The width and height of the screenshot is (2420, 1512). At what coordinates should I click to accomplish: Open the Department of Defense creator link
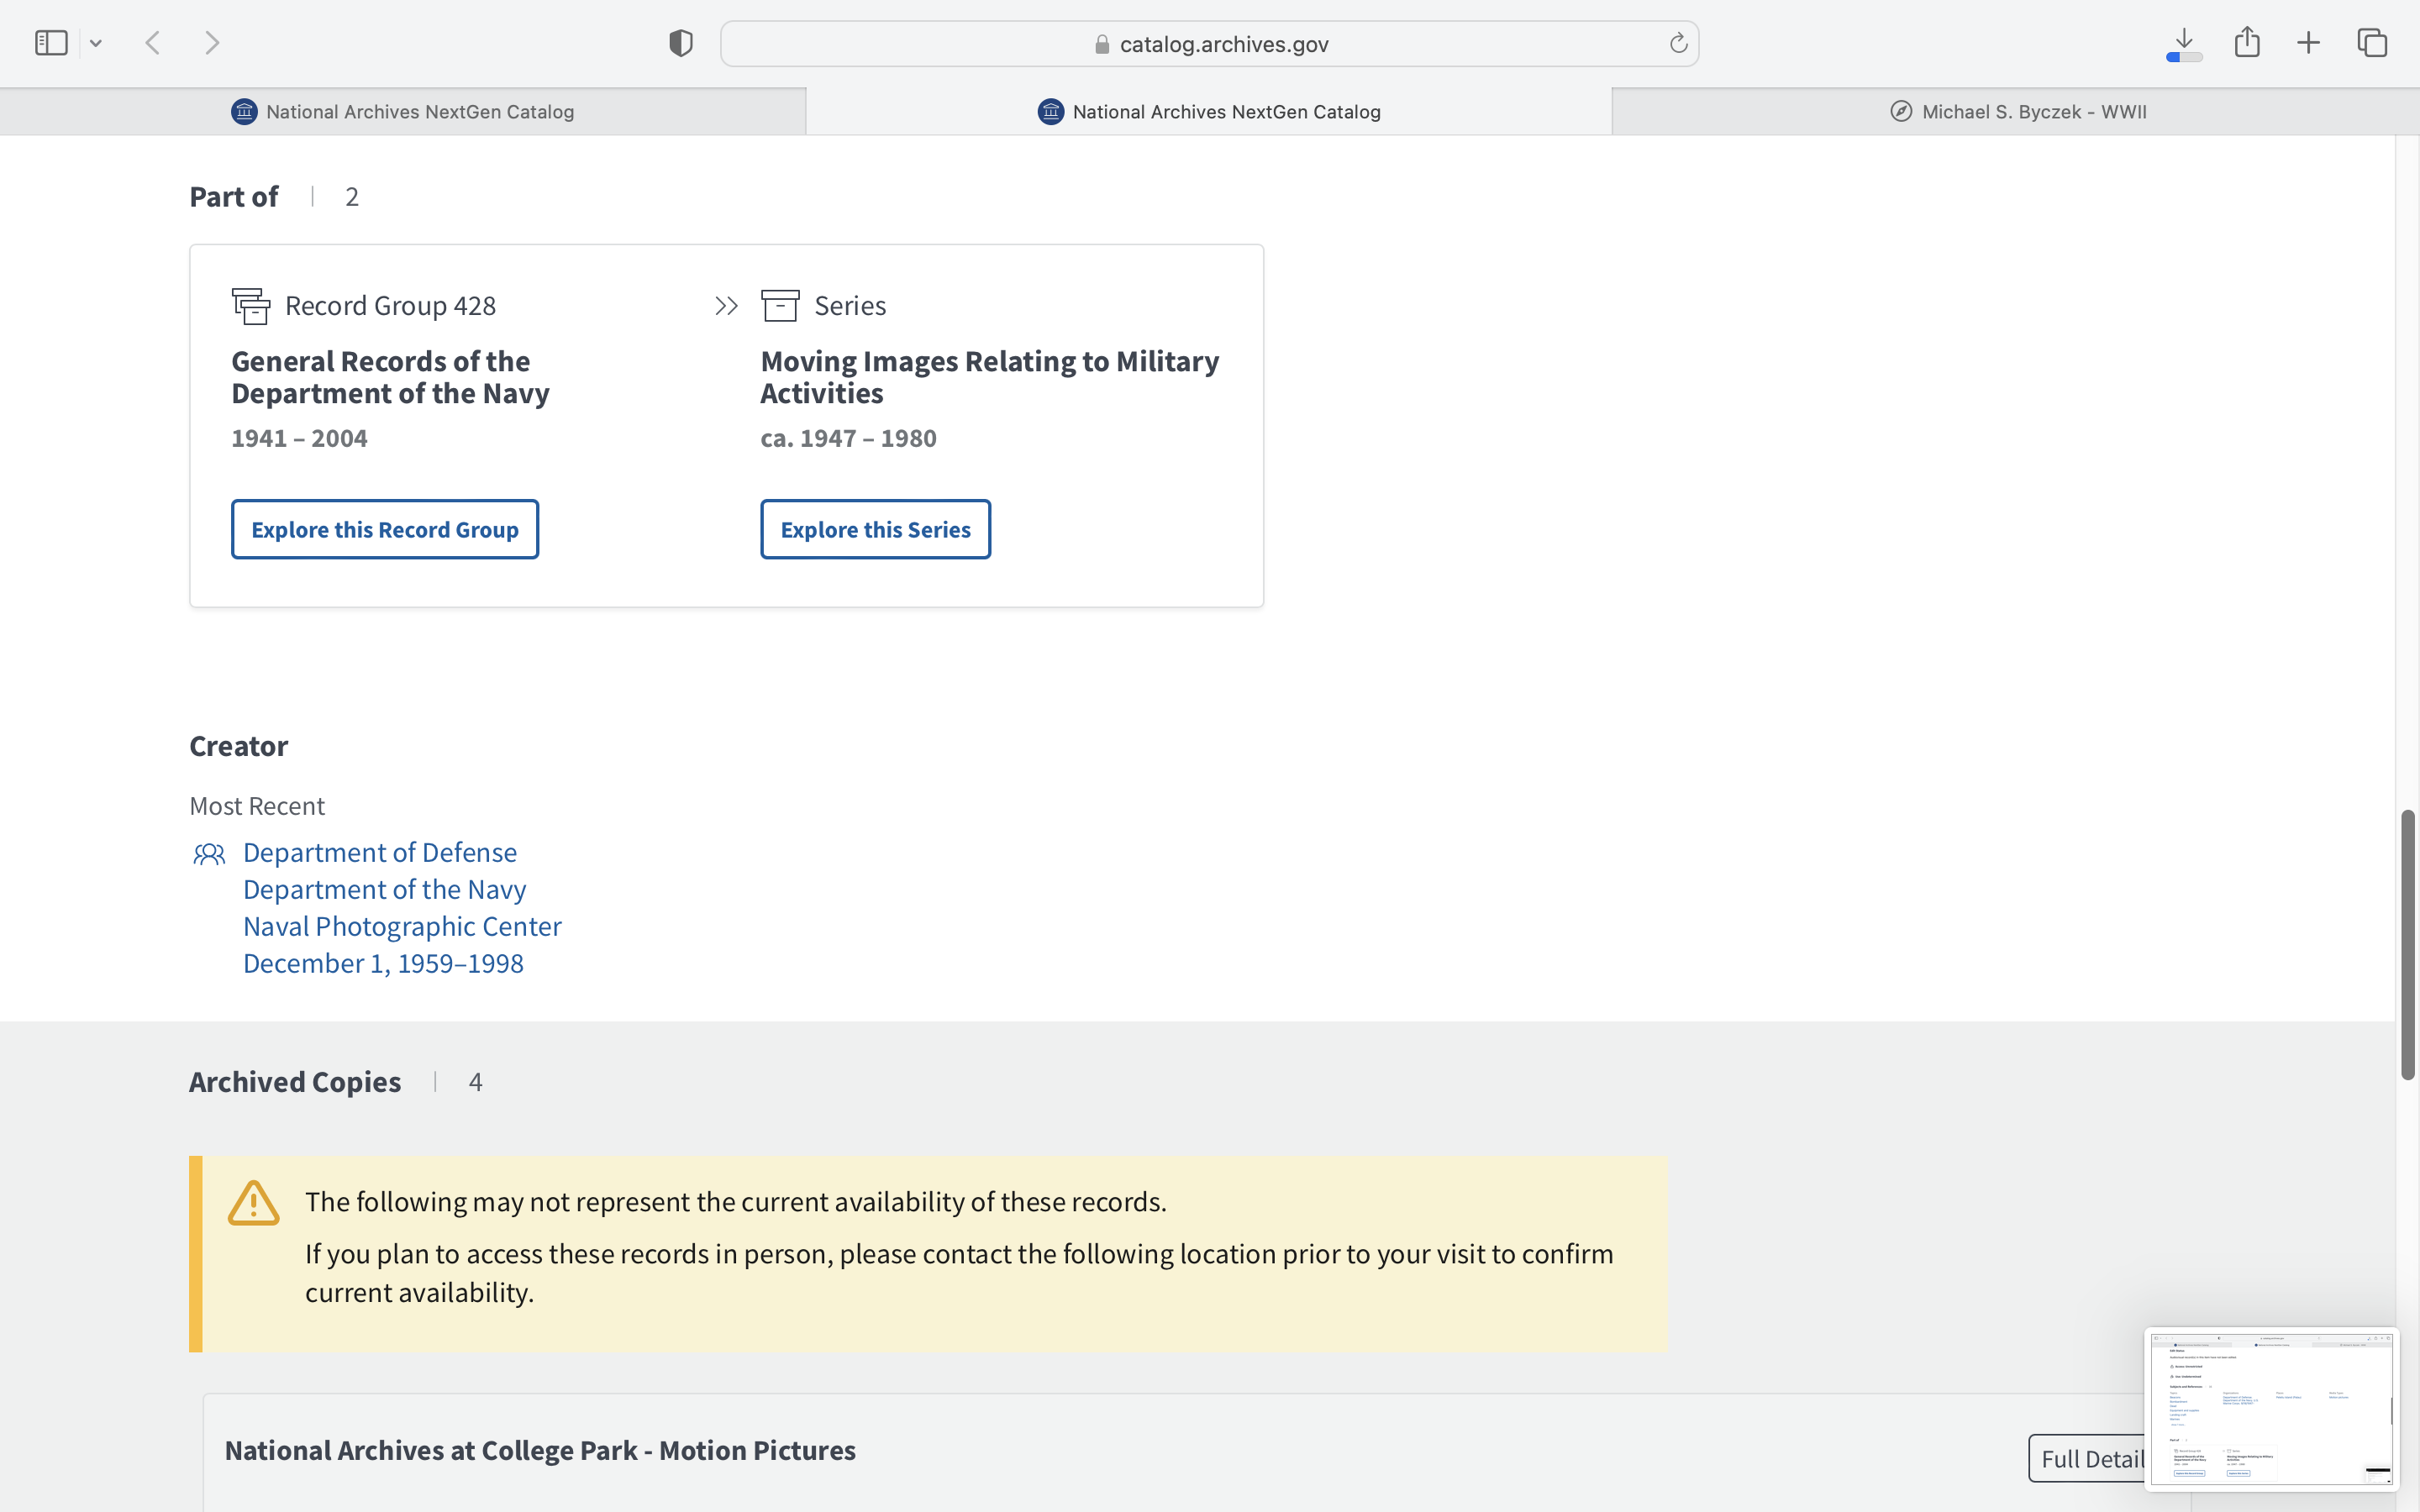click(x=380, y=852)
